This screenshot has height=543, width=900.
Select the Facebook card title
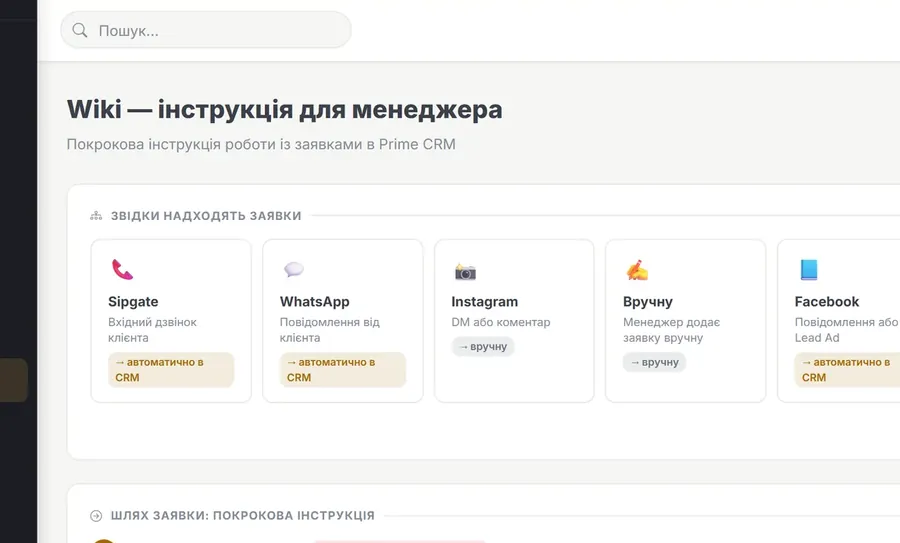(827, 301)
